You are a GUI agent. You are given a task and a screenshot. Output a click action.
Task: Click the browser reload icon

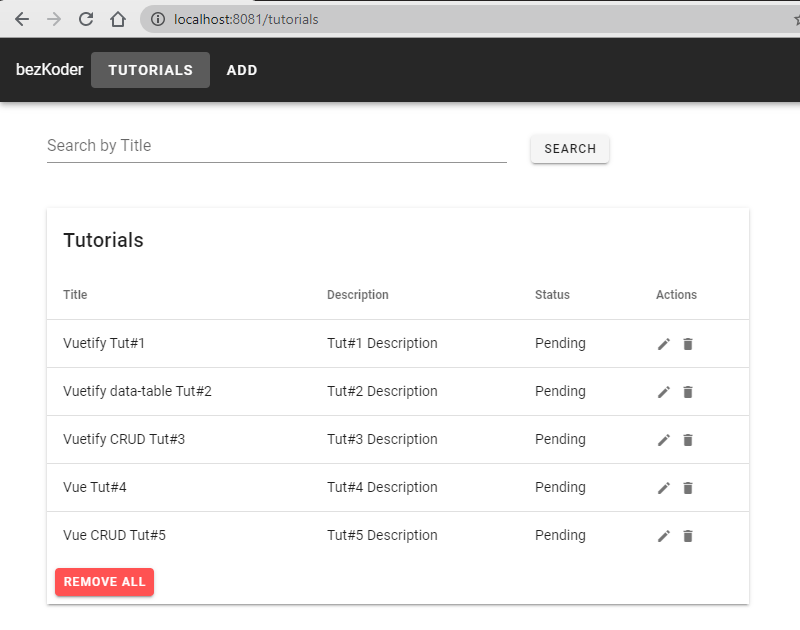coord(85,18)
